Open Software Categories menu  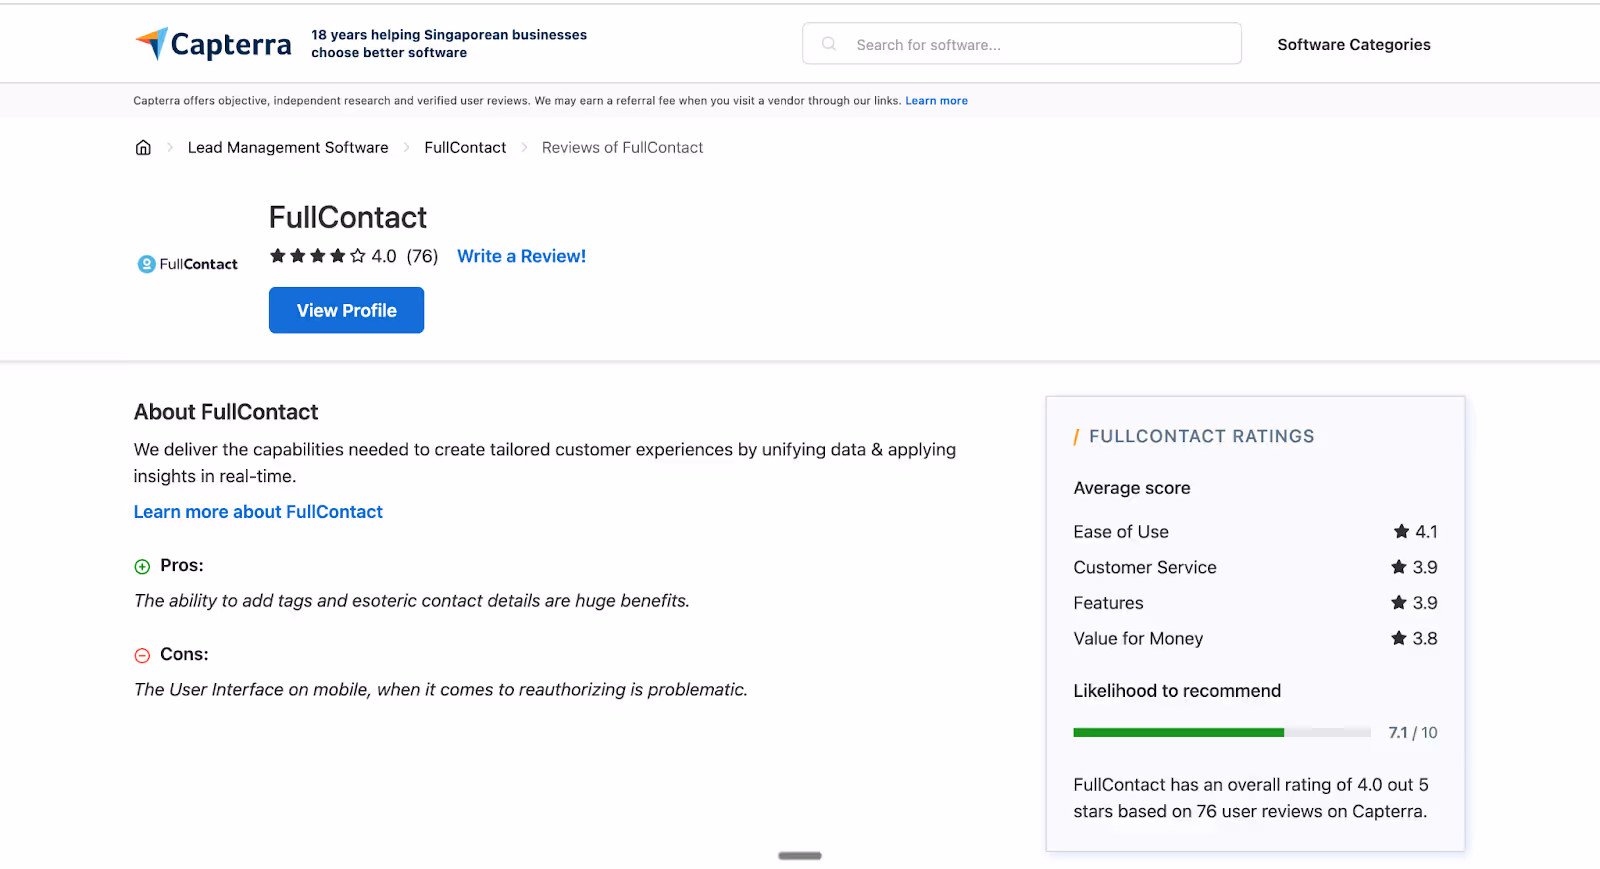click(x=1354, y=44)
